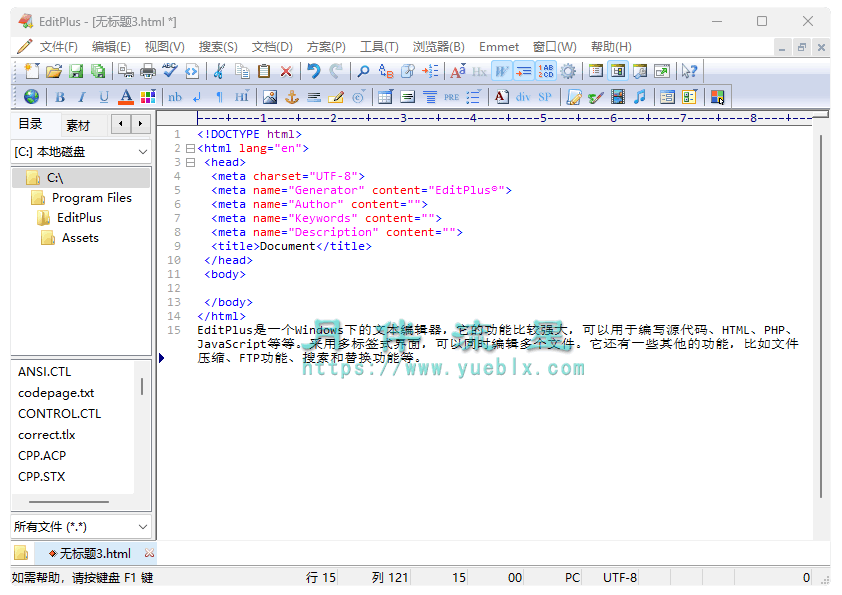This screenshot has width=842, height=595.
Task: Click the Find magnifier icon
Action: click(x=363, y=71)
